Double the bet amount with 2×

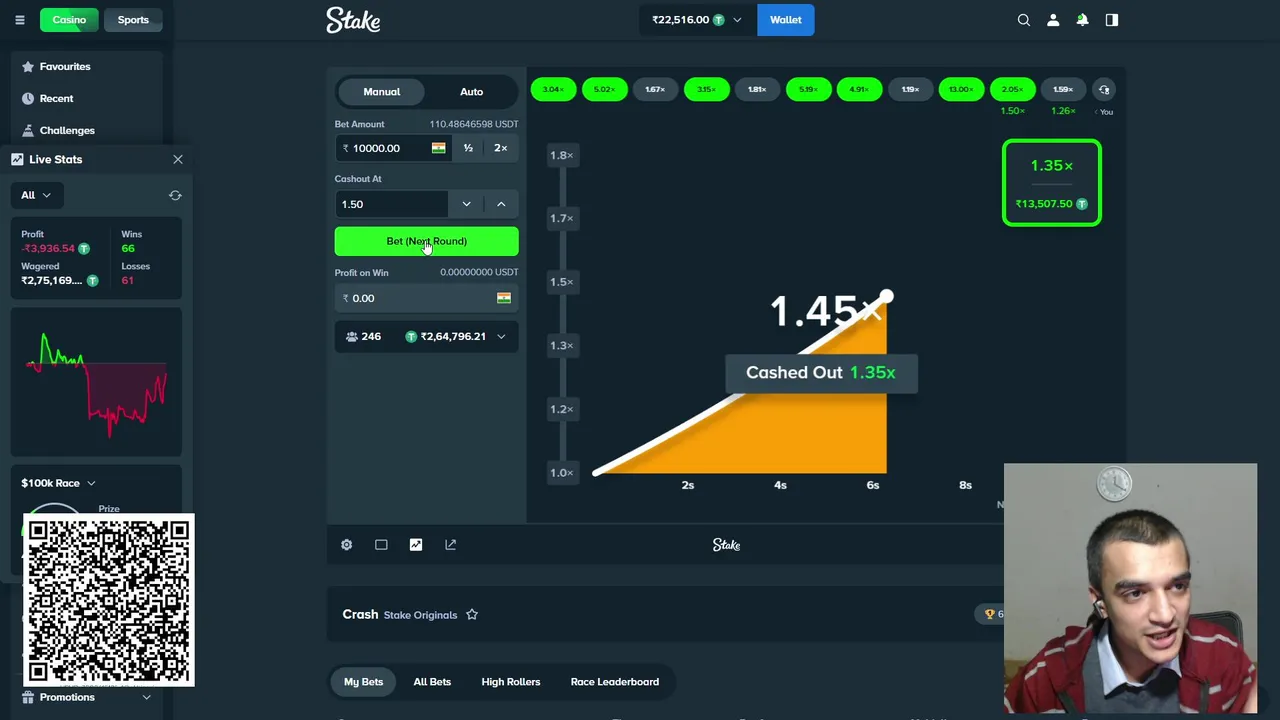(501, 148)
